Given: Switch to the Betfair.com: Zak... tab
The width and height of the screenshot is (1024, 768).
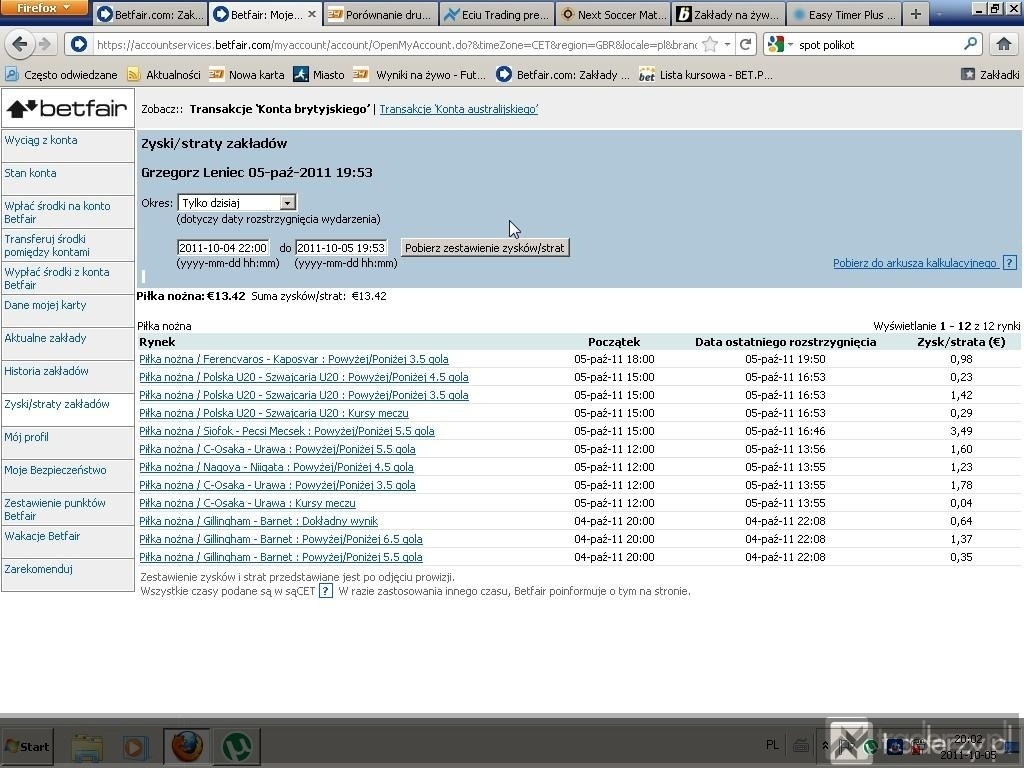Looking at the screenshot, I should (150, 14).
